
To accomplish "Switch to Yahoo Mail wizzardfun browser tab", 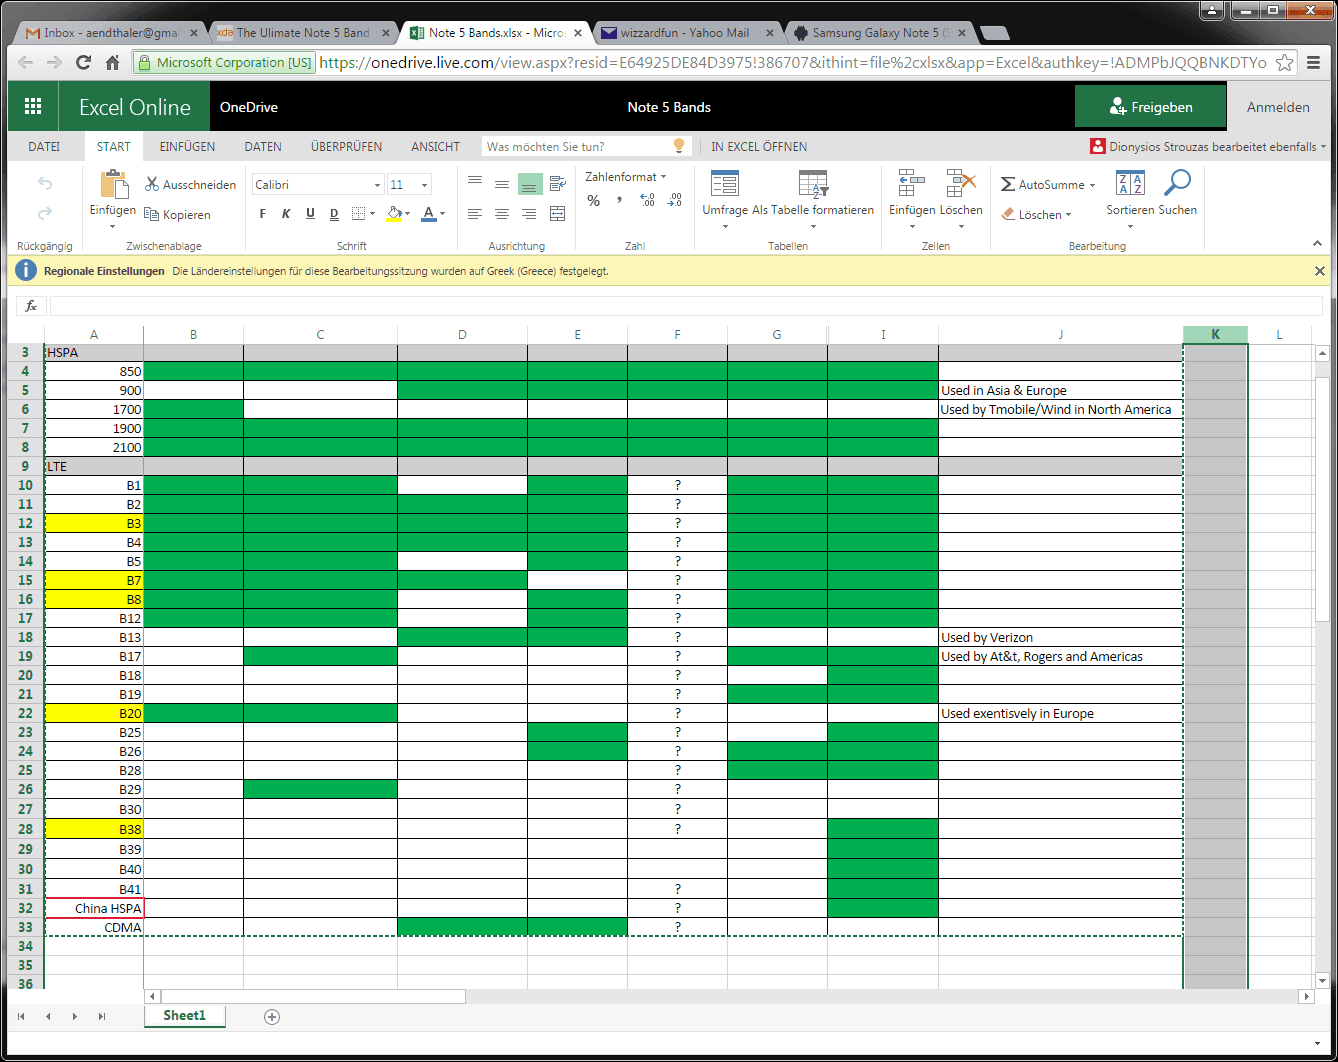I will [686, 33].
